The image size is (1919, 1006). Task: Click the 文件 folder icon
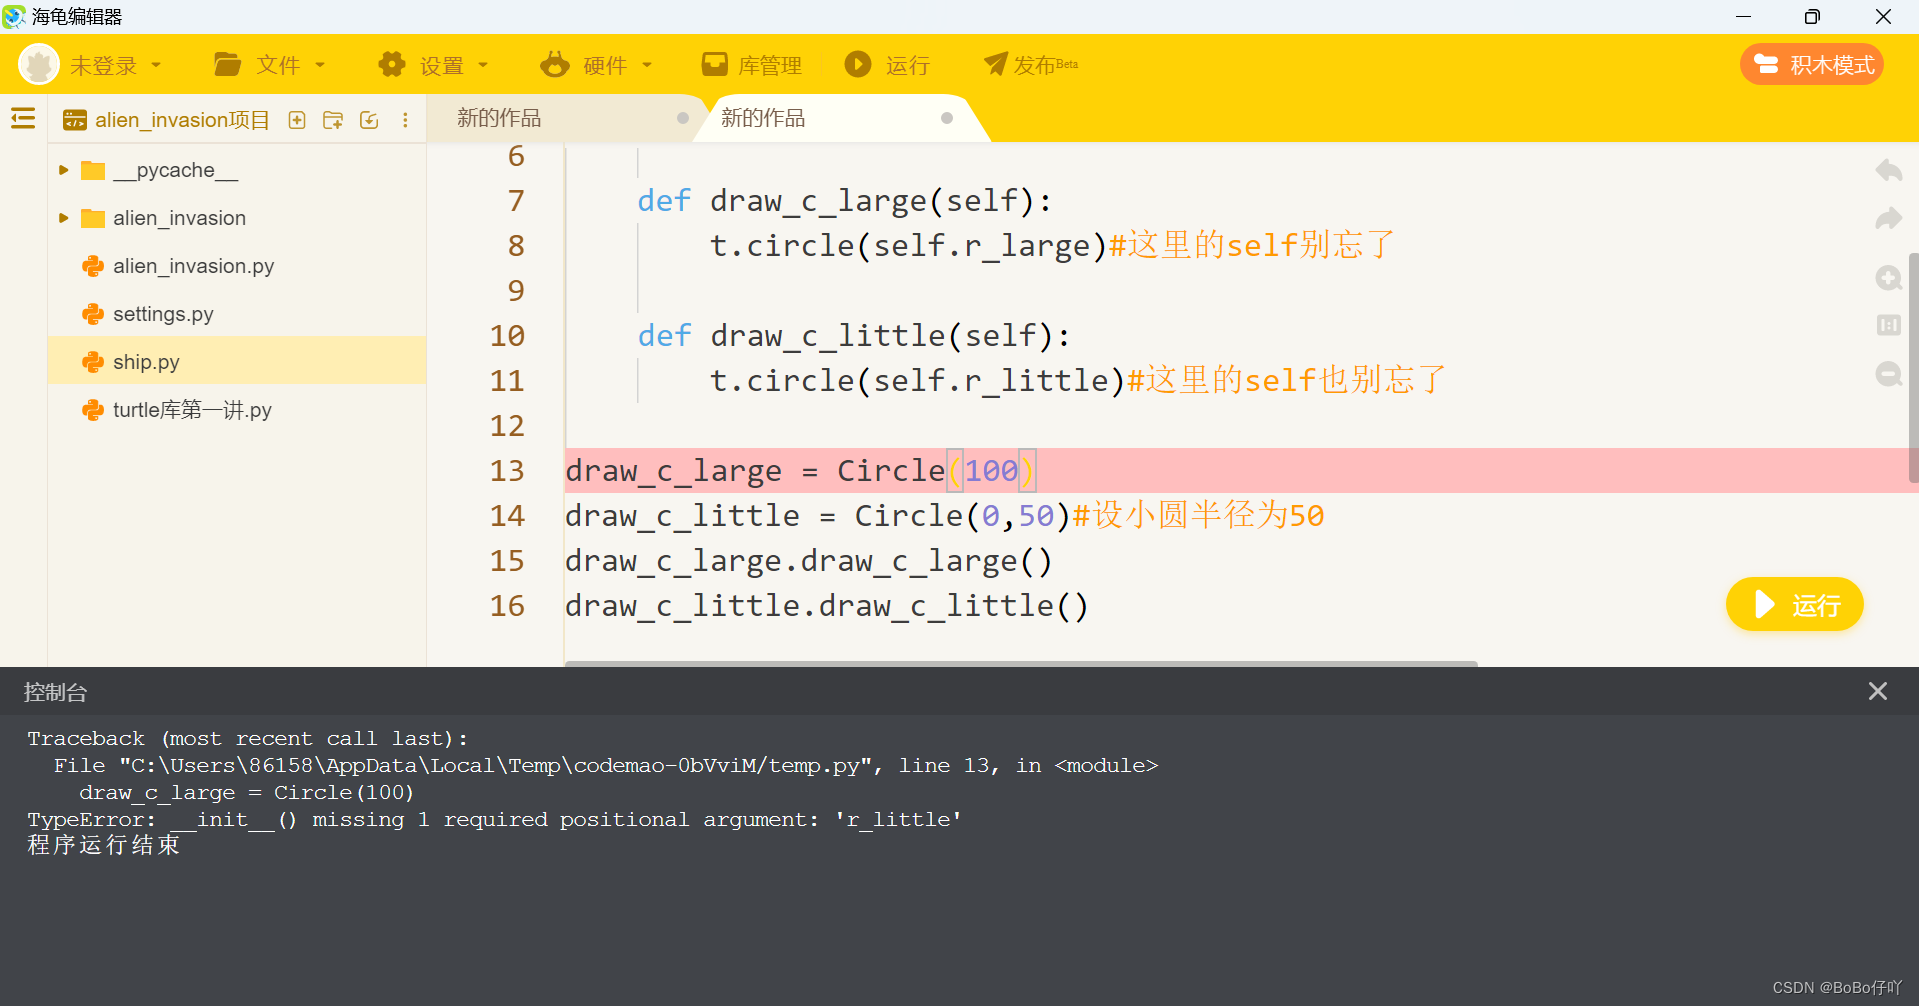[x=227, y=65]
